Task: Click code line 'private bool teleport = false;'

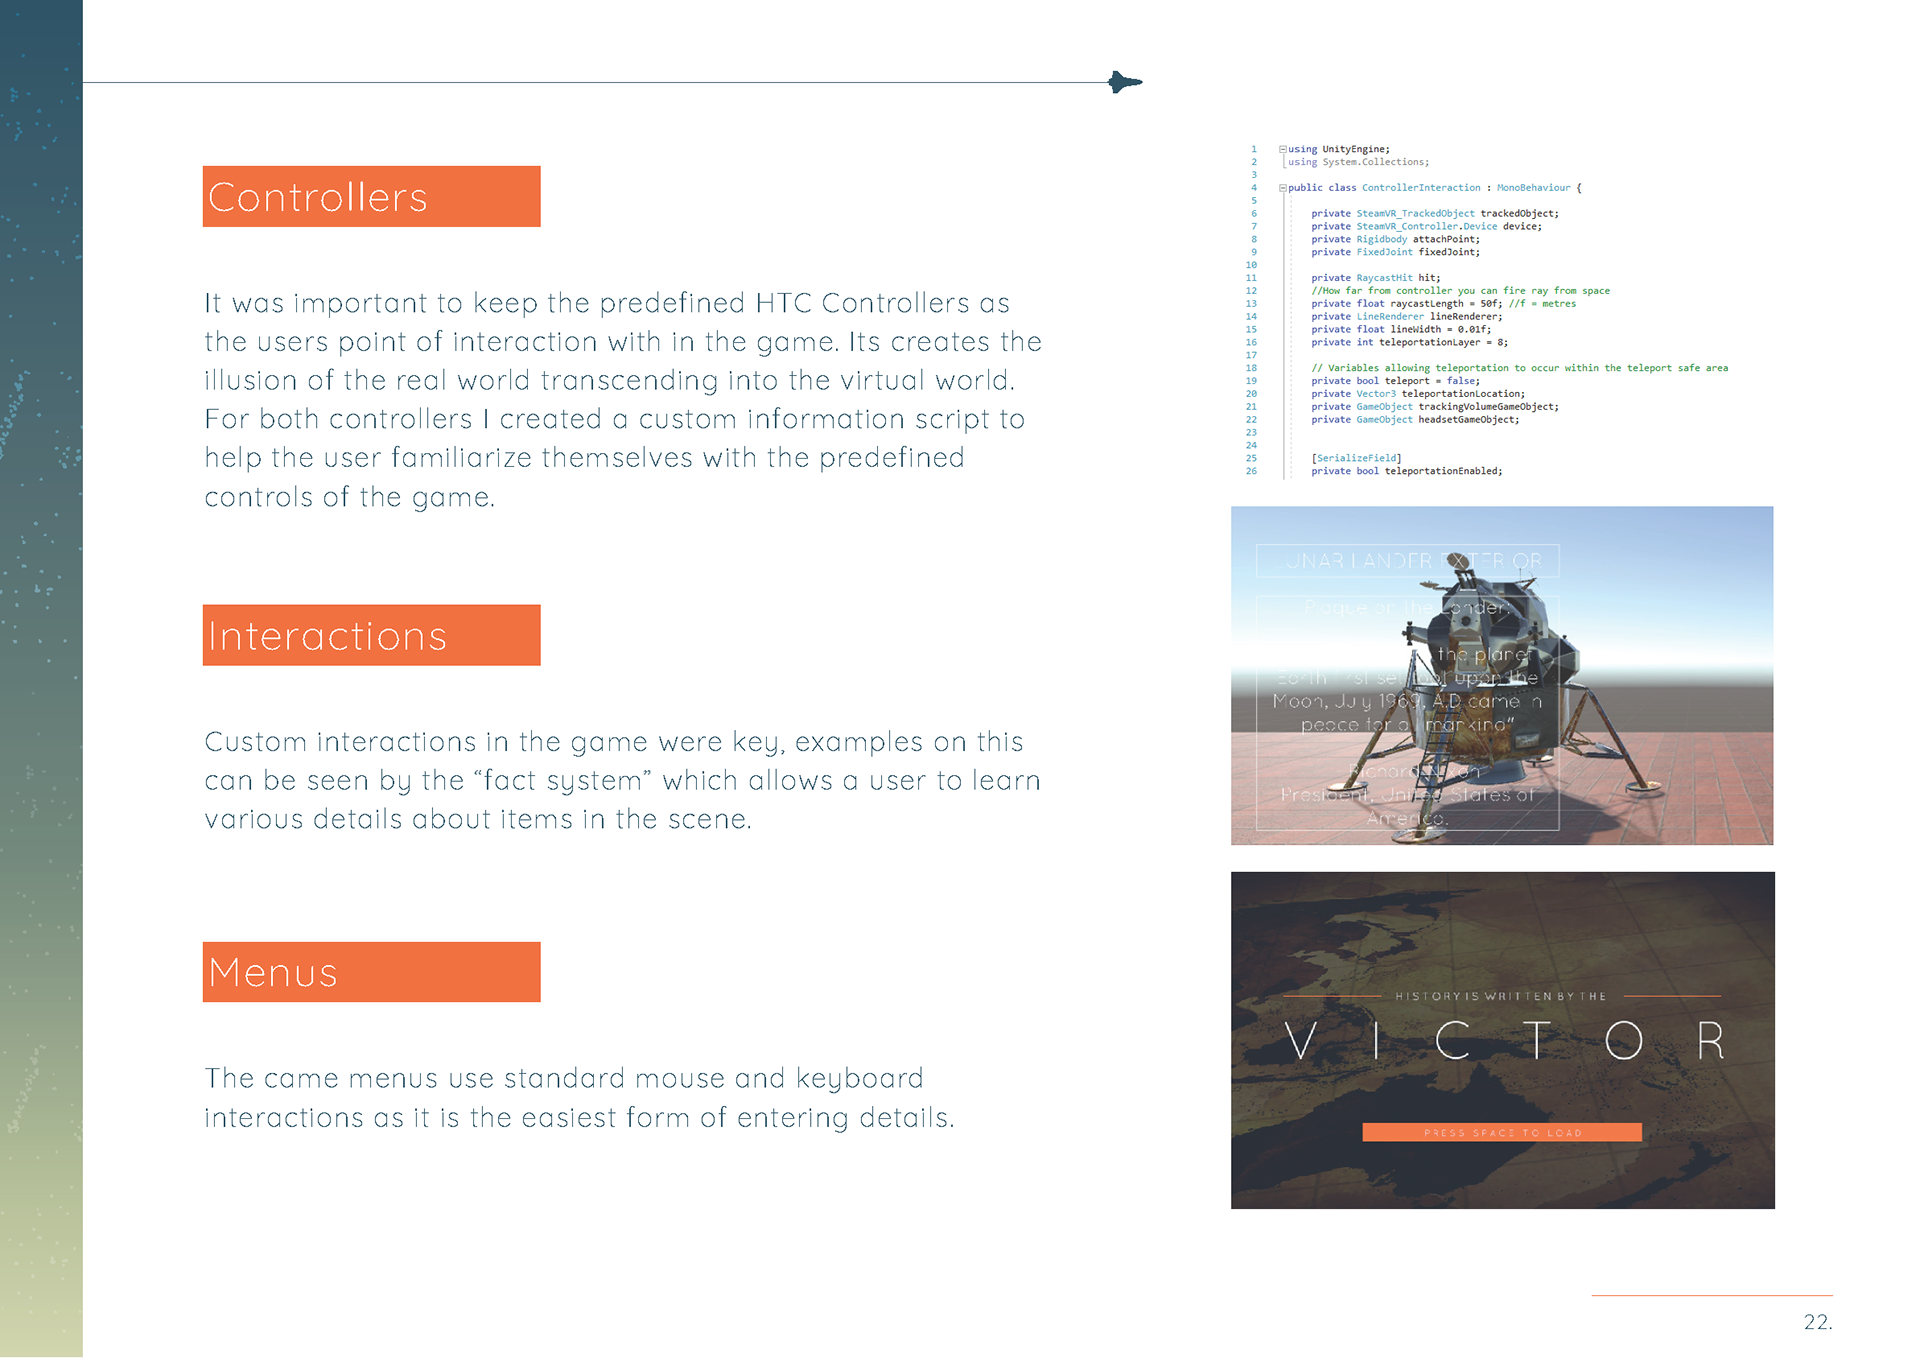Action: [1395, 381]
